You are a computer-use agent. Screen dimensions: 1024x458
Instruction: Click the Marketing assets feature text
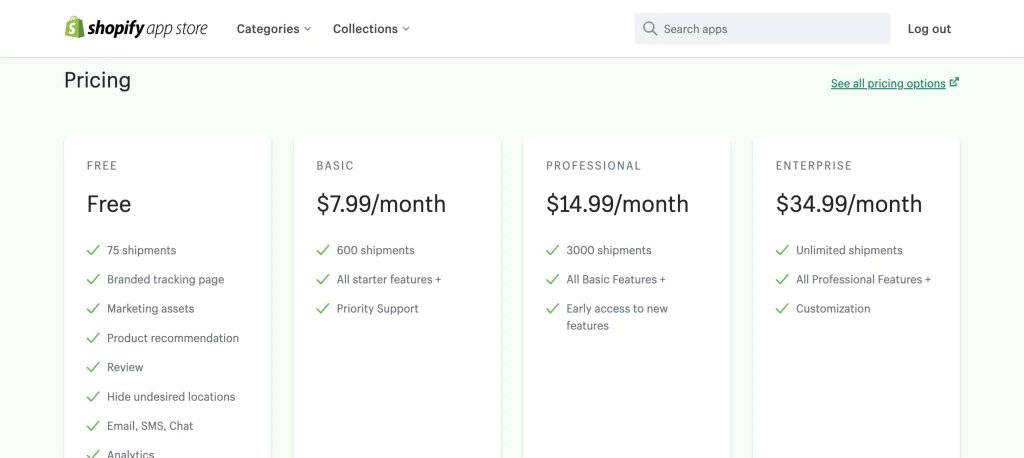click(x=150, y=308)
